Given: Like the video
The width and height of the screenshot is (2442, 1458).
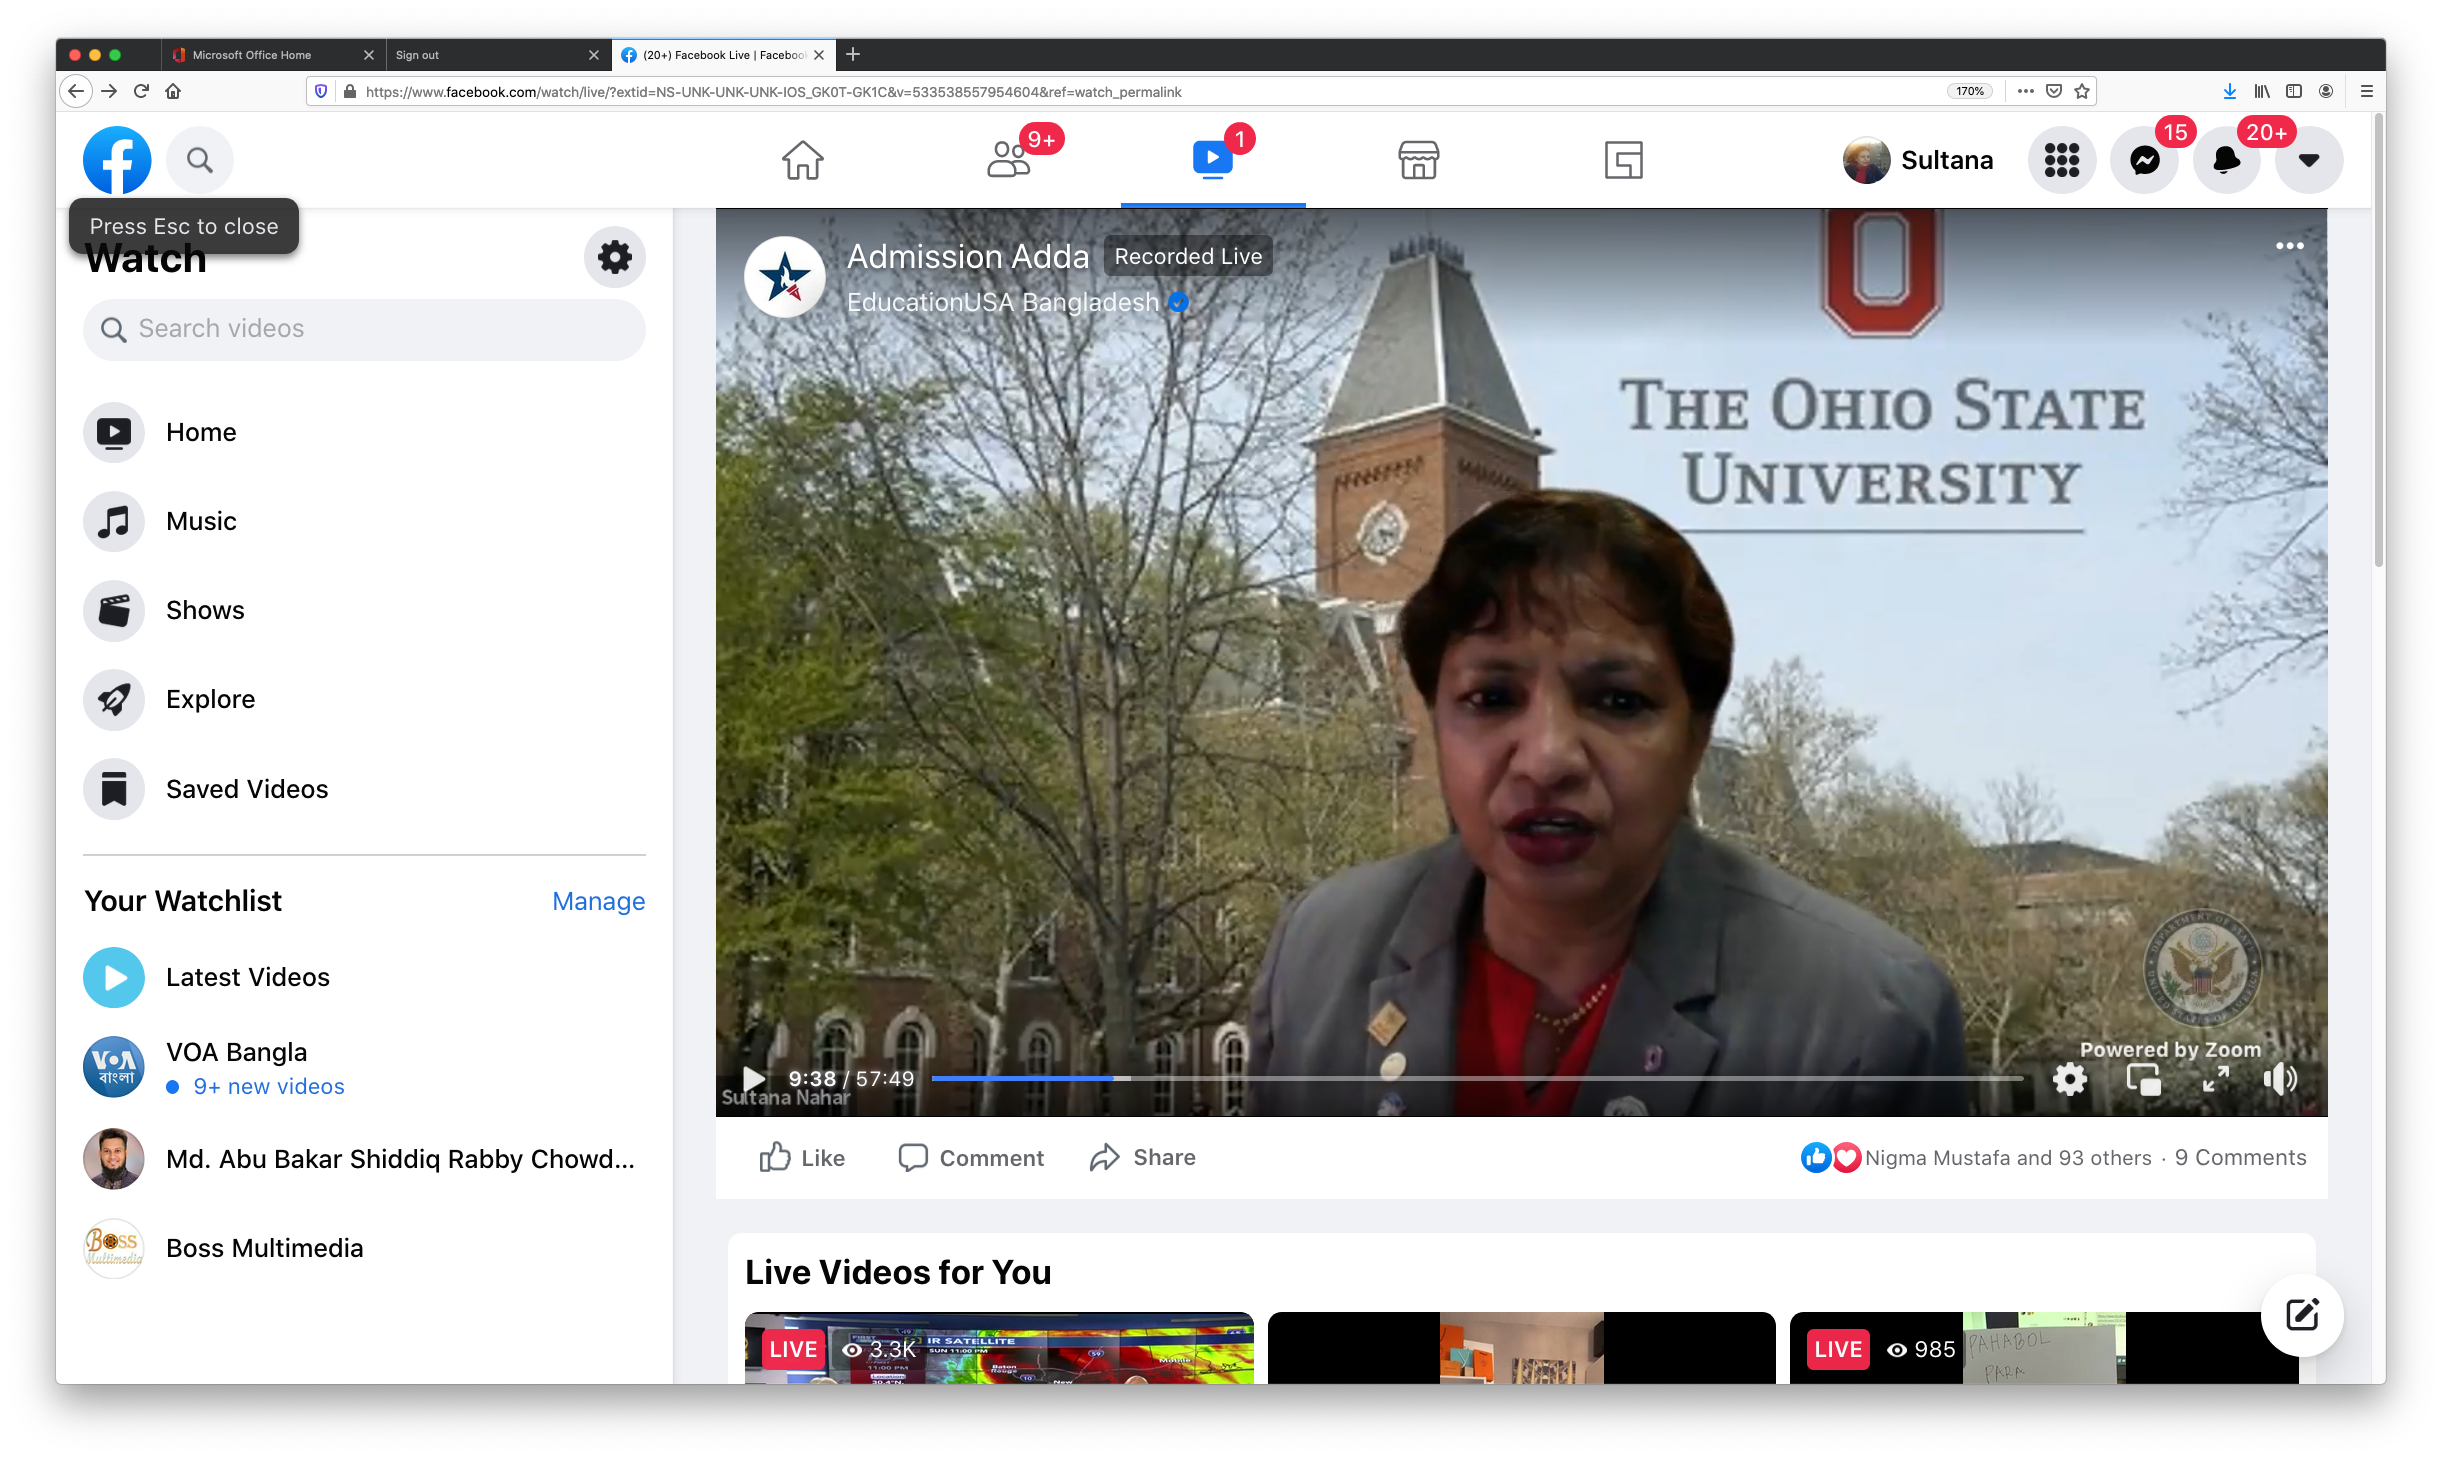Looking at the screenshot, I should [x=802, y=1158].
